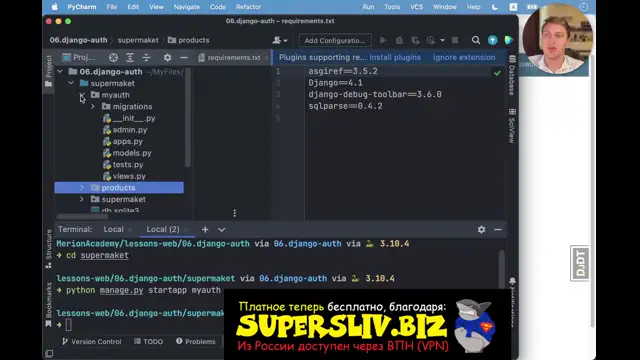Click the Run play icon in toolbar
Image resolution: width=640 pixels, height=360 pixels.
383,40
